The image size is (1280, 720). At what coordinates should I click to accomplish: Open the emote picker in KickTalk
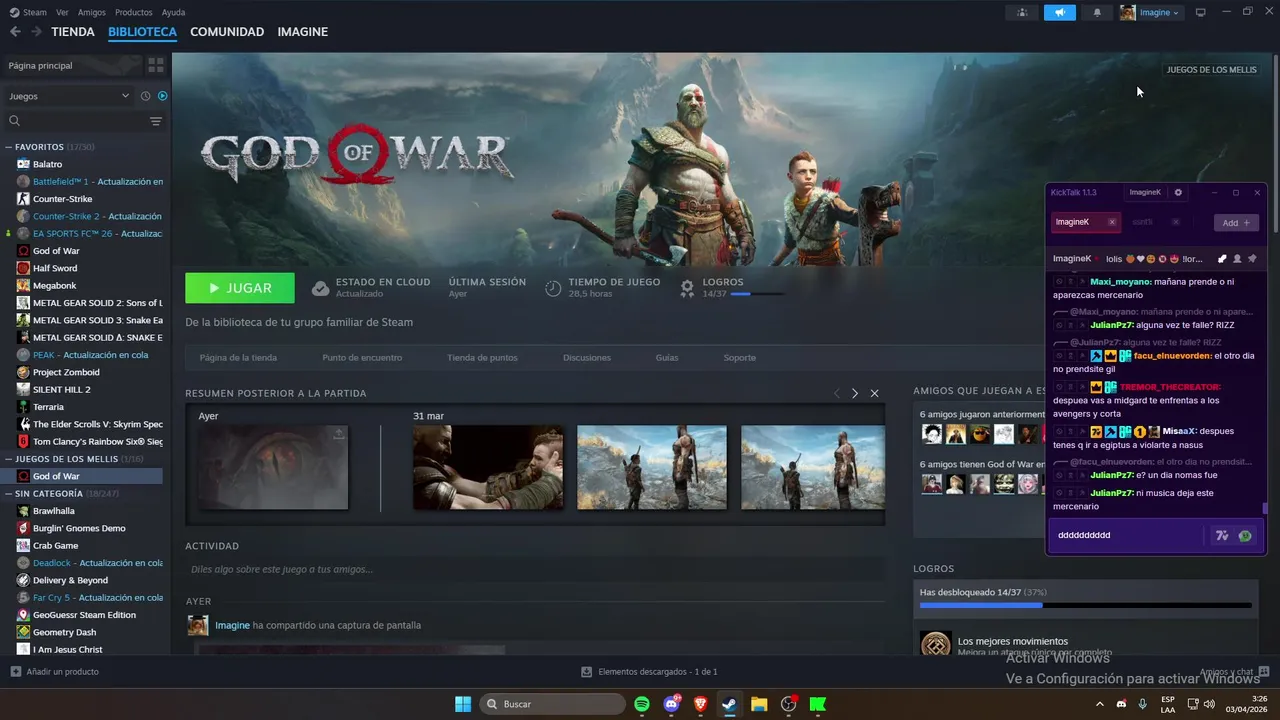point(1245,536)
